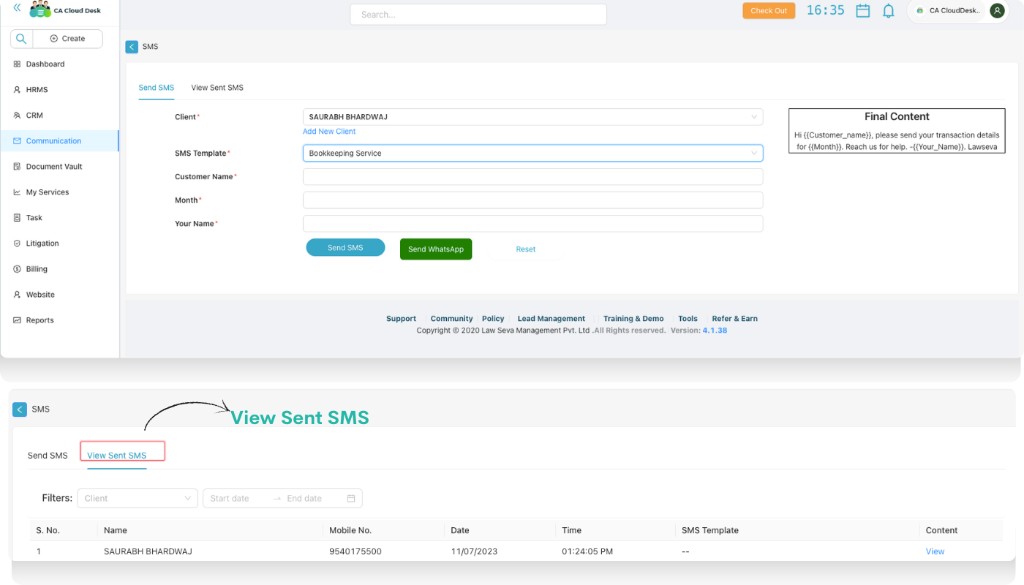Image resolution: width=1024 pixels, height=585 pixels.
Task: Open the Billing section
Action: [37, 268]
